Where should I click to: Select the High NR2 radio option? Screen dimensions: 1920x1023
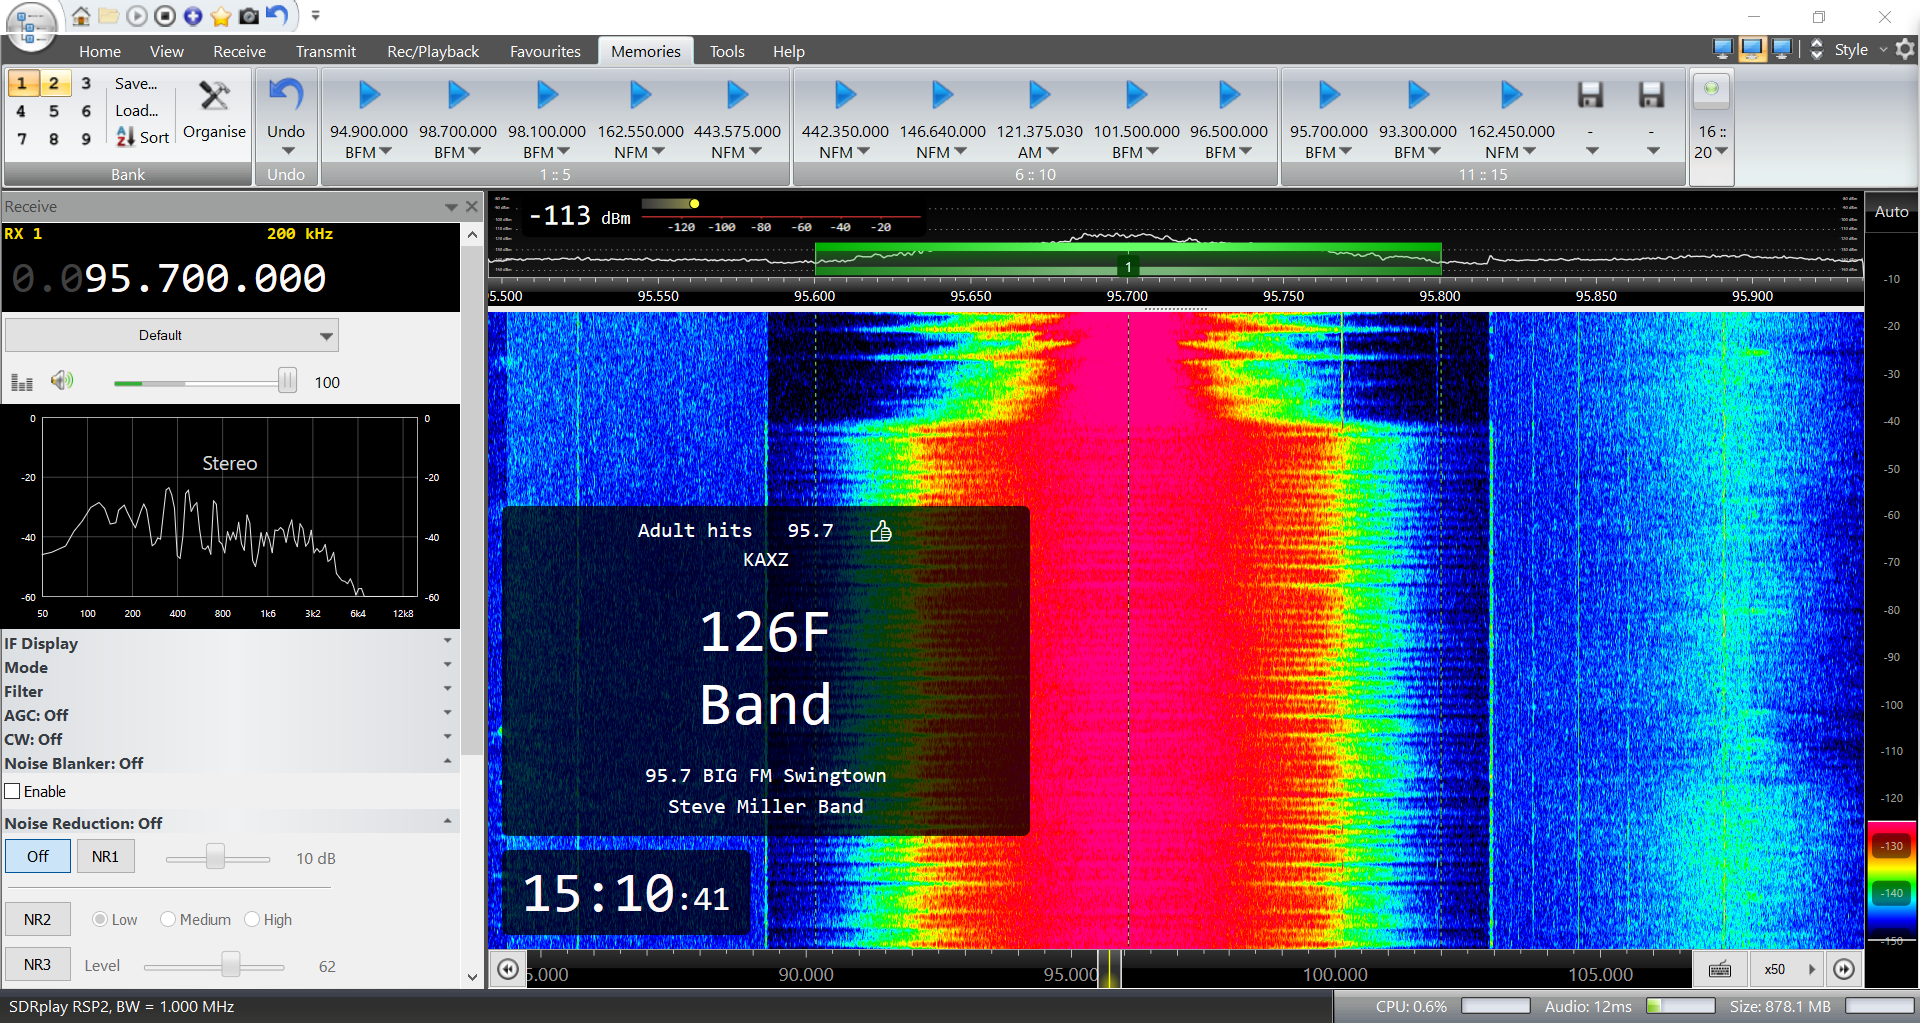pyautogui.click(x=252, y=920)
